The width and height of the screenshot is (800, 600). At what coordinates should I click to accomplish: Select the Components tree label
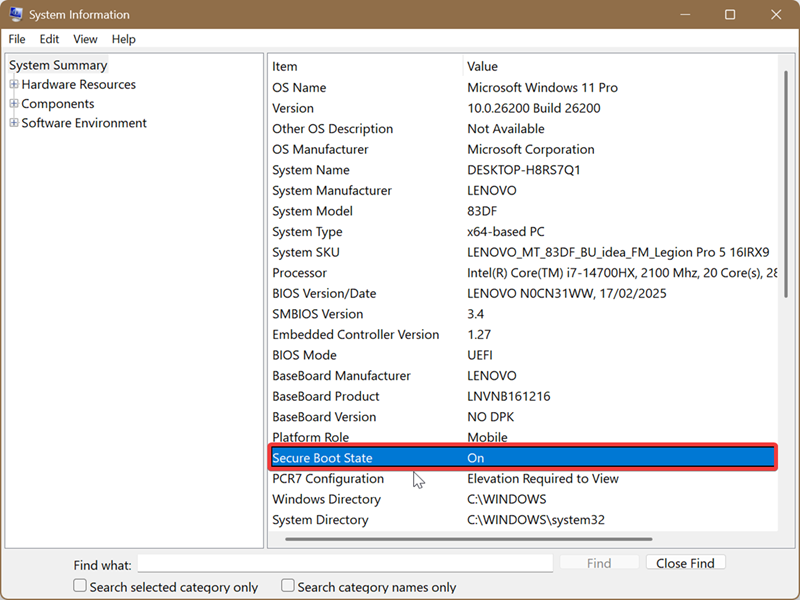tap(58, 104)
